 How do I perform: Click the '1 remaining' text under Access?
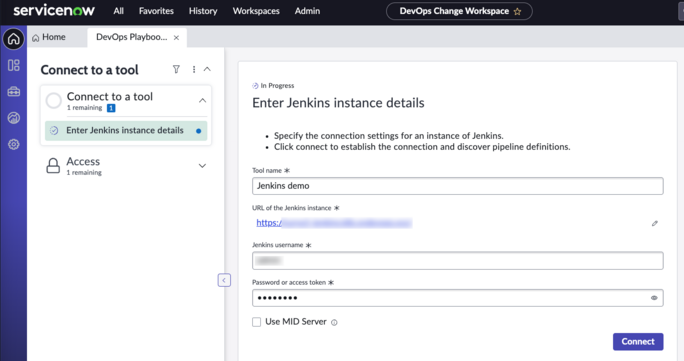click(84, 173)
